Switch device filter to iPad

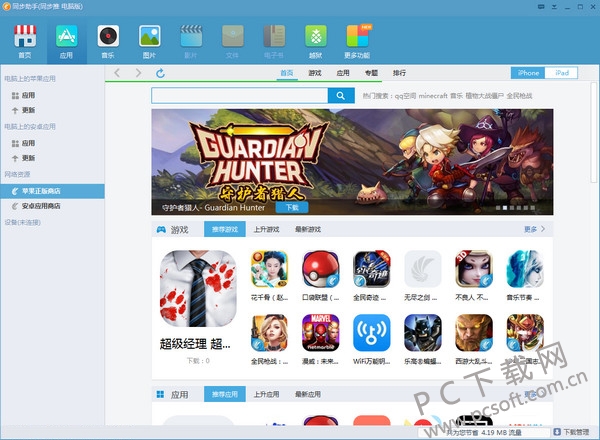[561, 73]
